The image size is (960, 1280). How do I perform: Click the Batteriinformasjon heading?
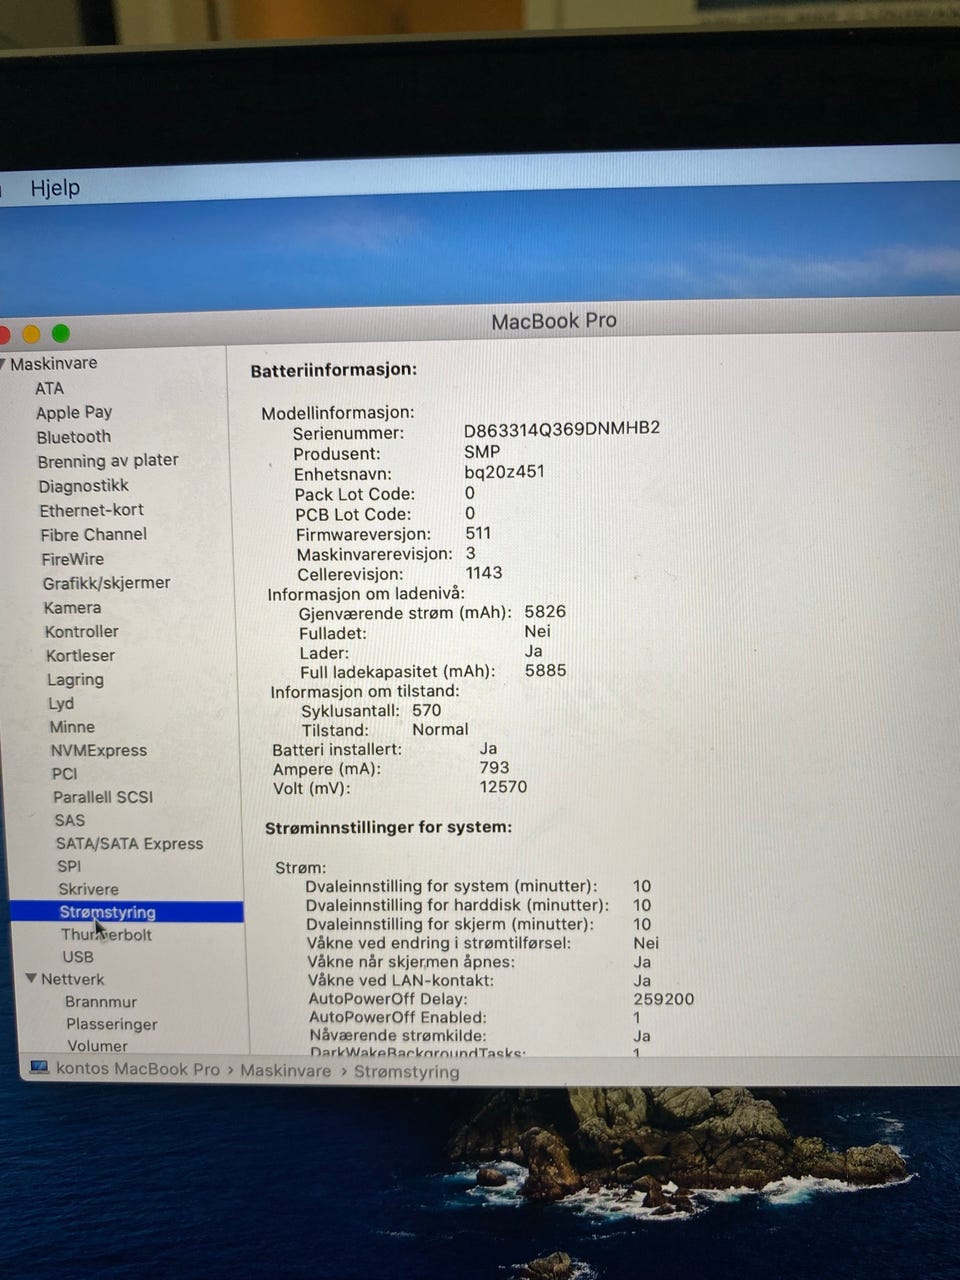[x=333, y=369]
